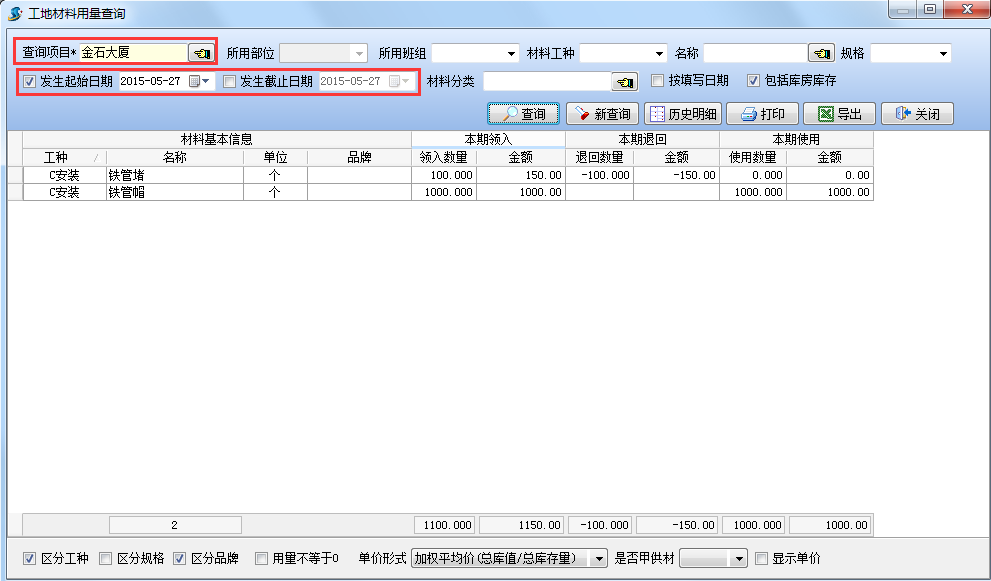The image size is (991, 581).
Task: Click the 查询 search button
Action: tap(523, 114)
